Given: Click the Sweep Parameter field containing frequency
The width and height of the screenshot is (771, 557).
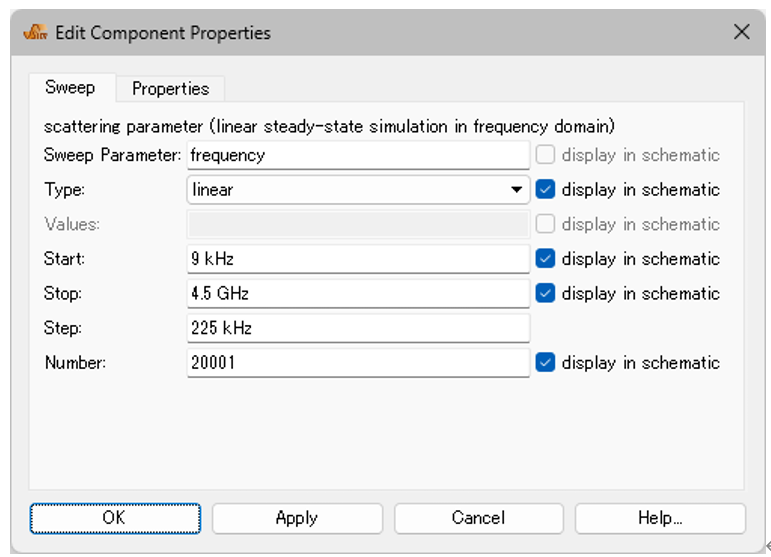Looking at the screenshot, I should click(x=358, y=155).
